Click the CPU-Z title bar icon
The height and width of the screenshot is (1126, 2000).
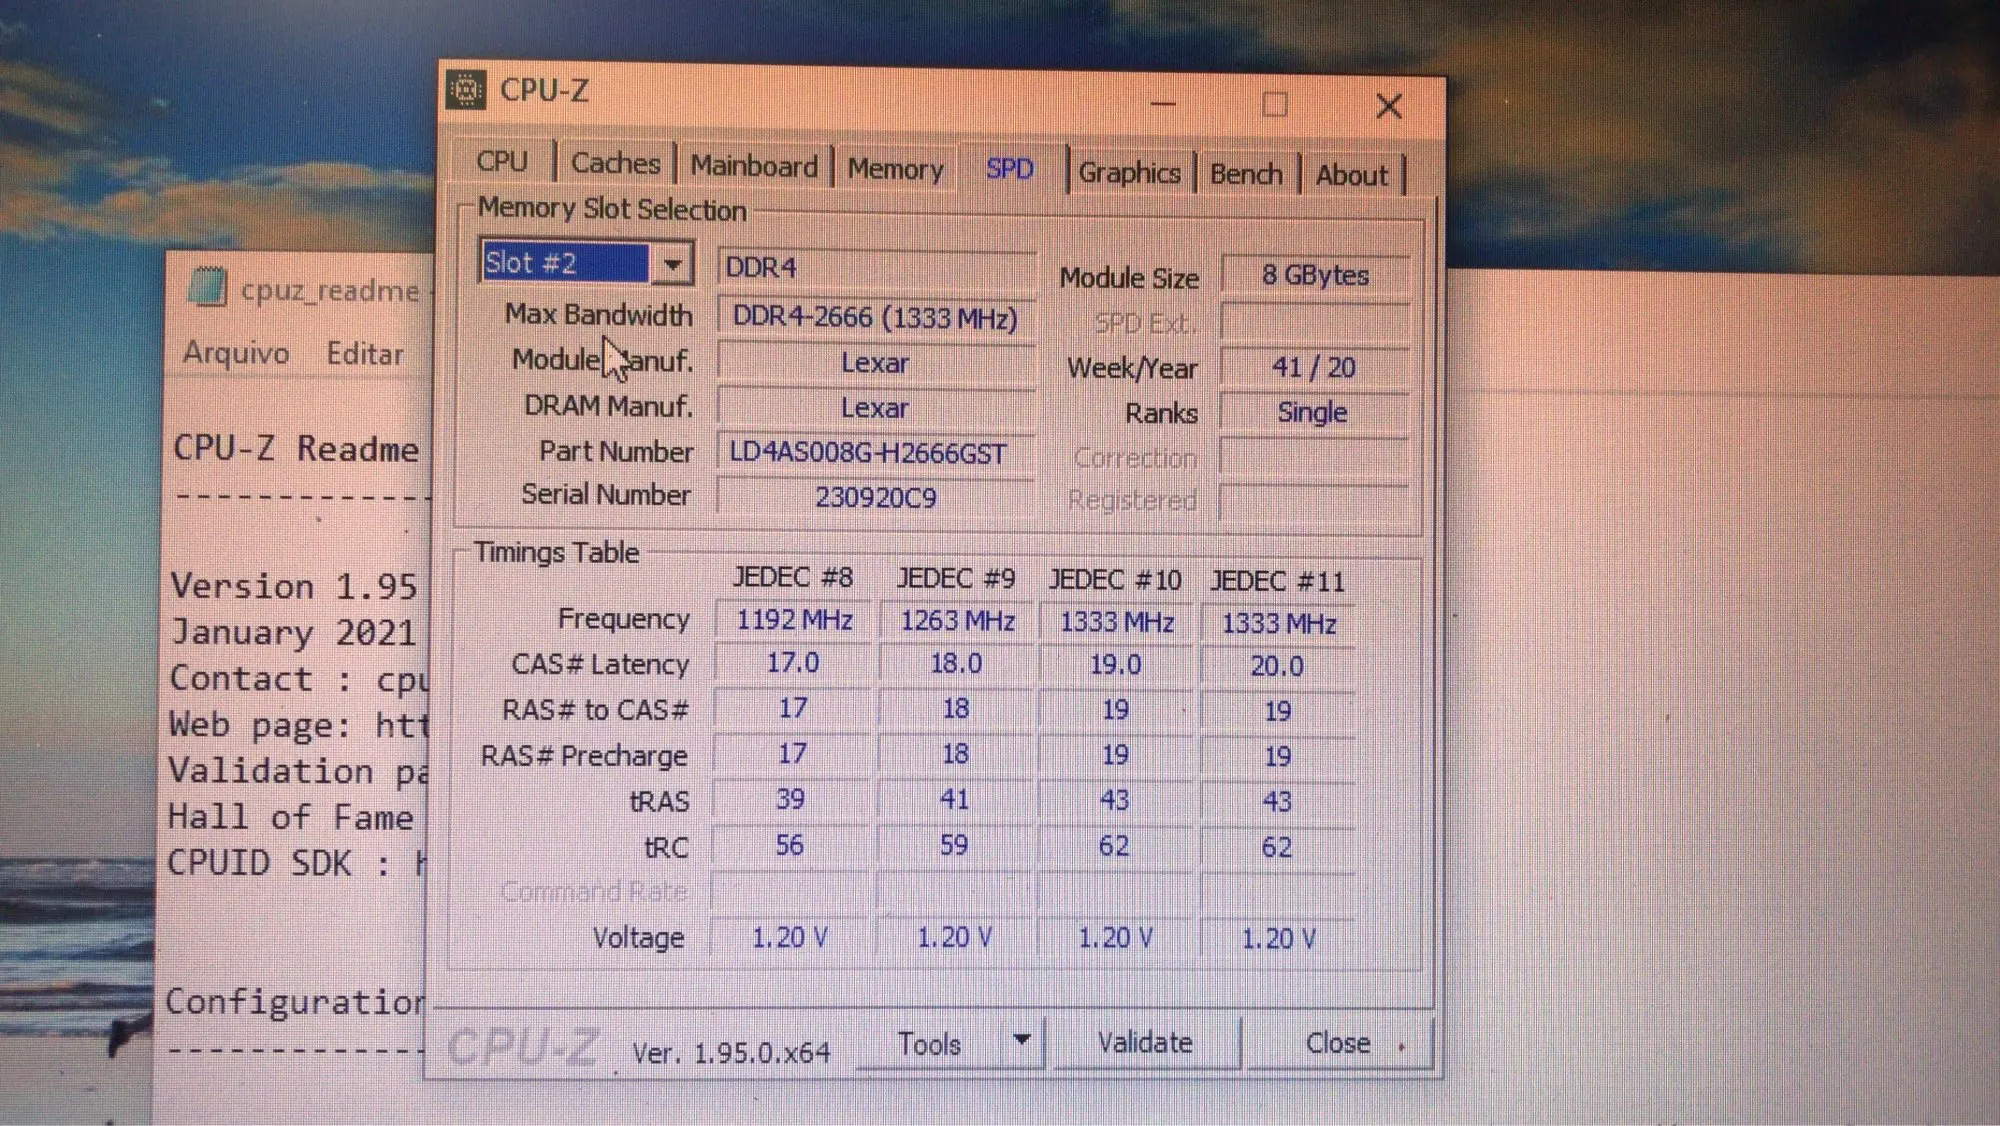[466, 90]
